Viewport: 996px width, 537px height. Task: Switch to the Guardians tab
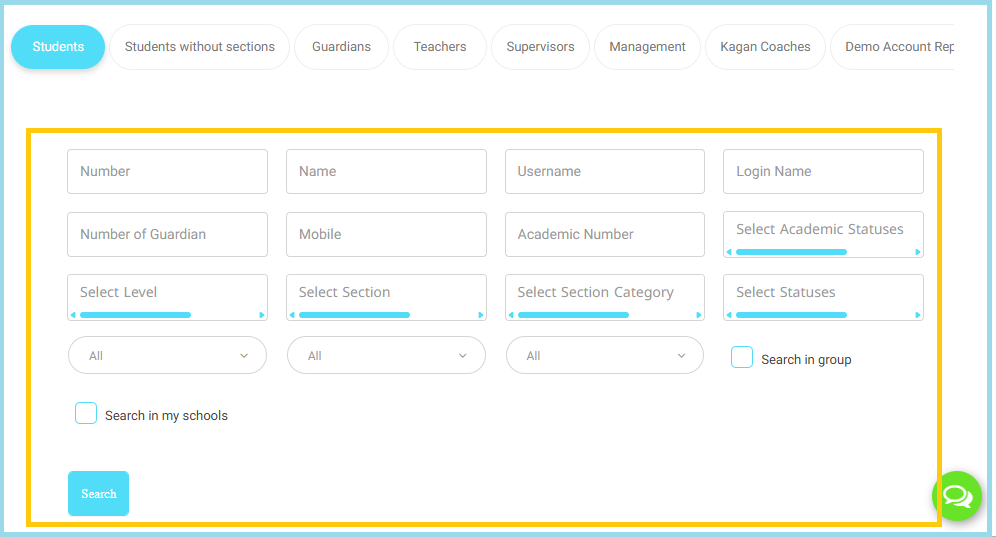pyautogui.click(x=341, y=47)
